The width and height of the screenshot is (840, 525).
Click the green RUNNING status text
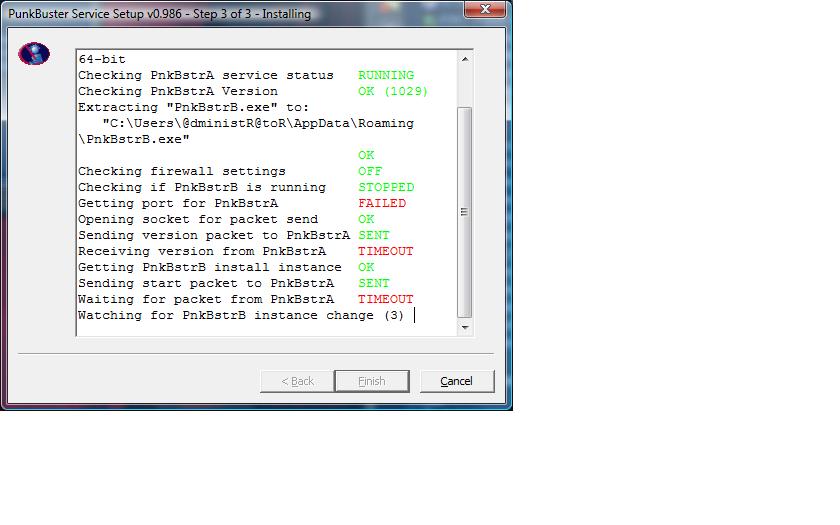(386, 75)
